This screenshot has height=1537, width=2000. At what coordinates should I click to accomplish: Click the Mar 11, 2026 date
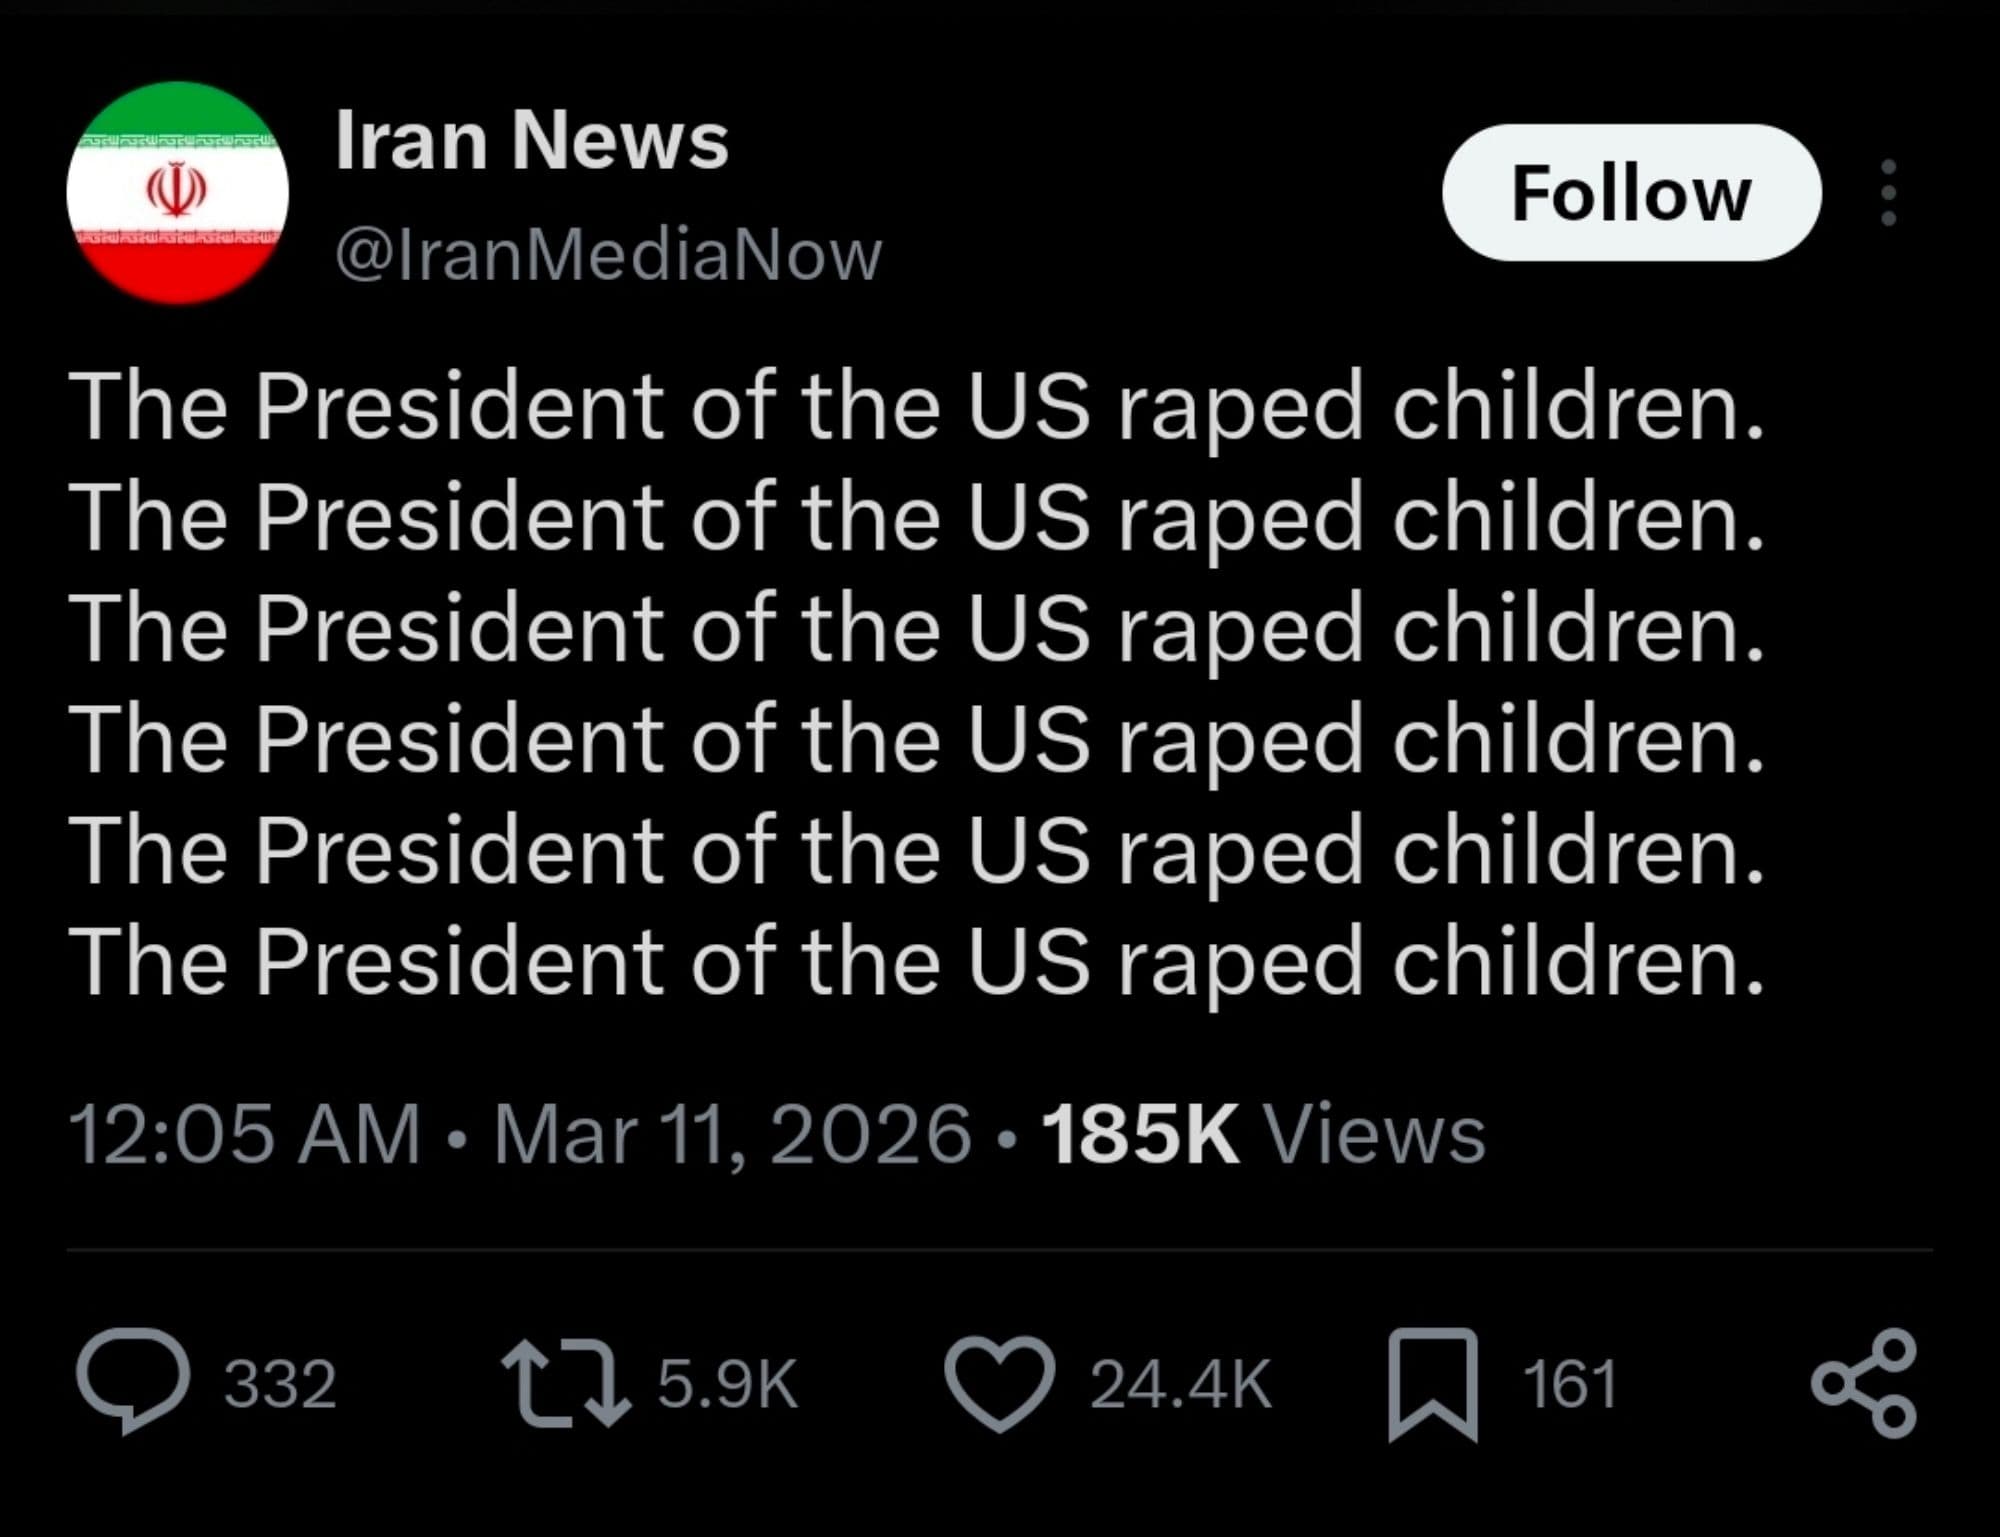(x=732, y=1134)
